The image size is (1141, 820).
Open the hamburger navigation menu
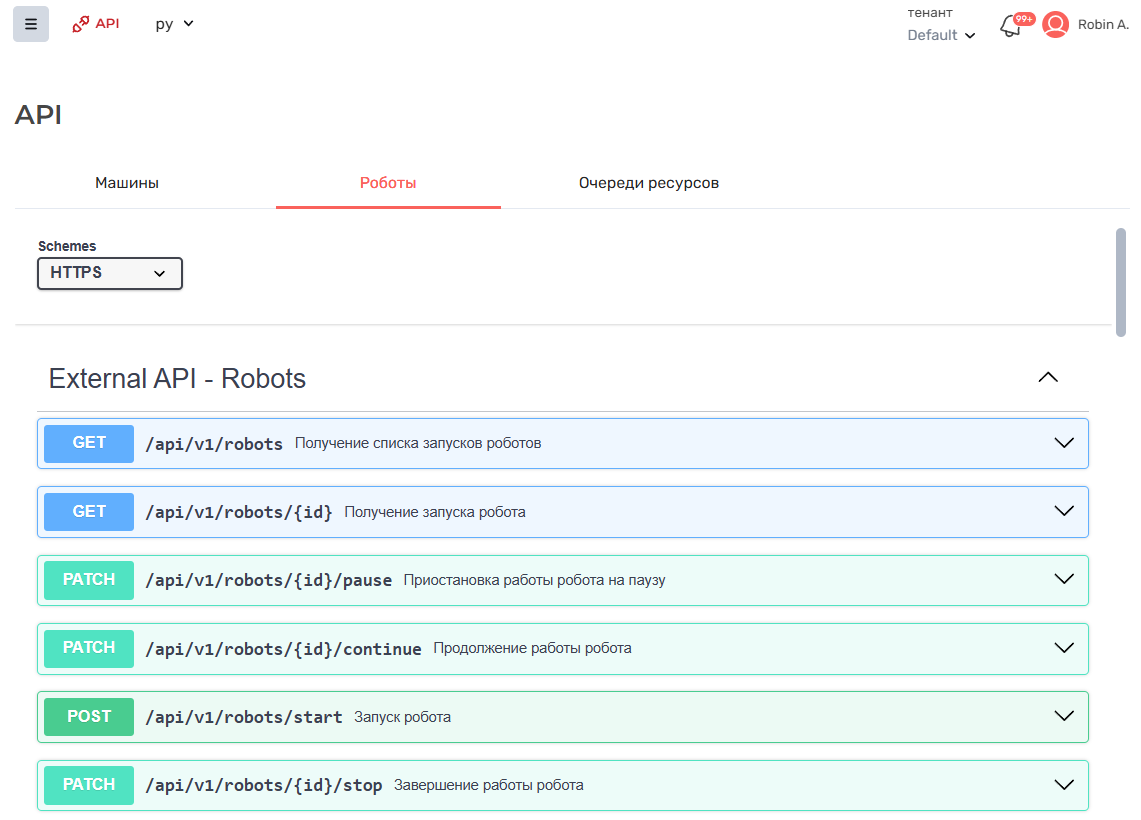coord(31,24)
